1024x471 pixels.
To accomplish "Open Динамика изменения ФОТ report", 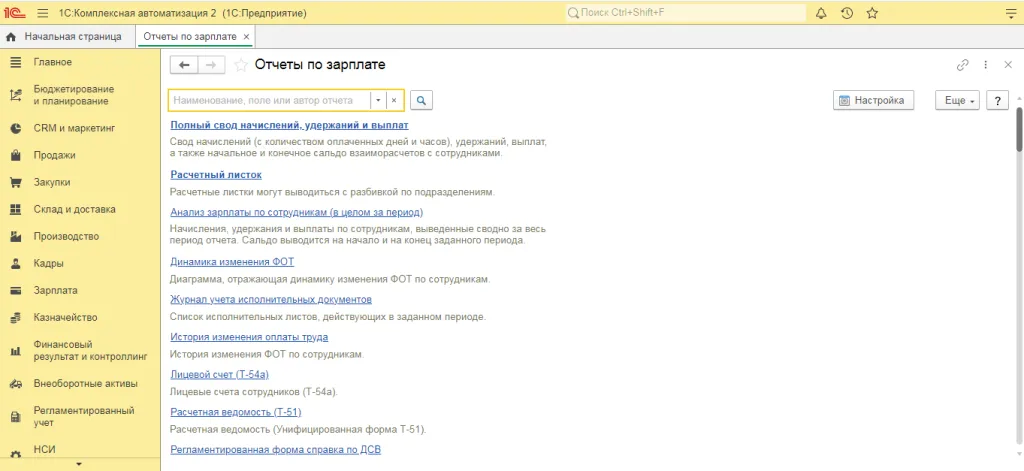I will coord(232,262).
